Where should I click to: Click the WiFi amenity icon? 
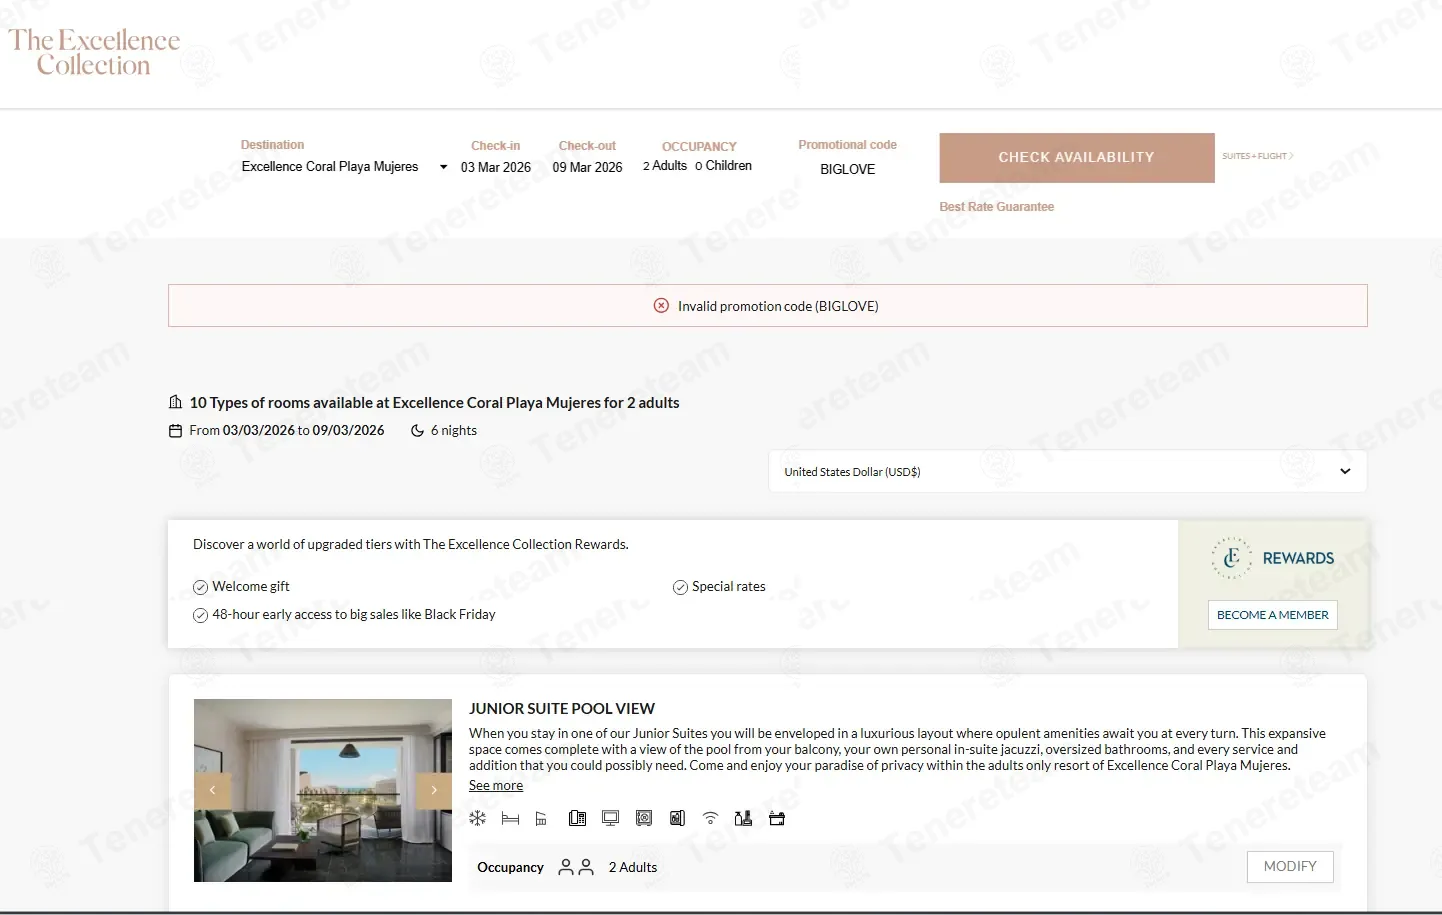(x=710, y=818)
